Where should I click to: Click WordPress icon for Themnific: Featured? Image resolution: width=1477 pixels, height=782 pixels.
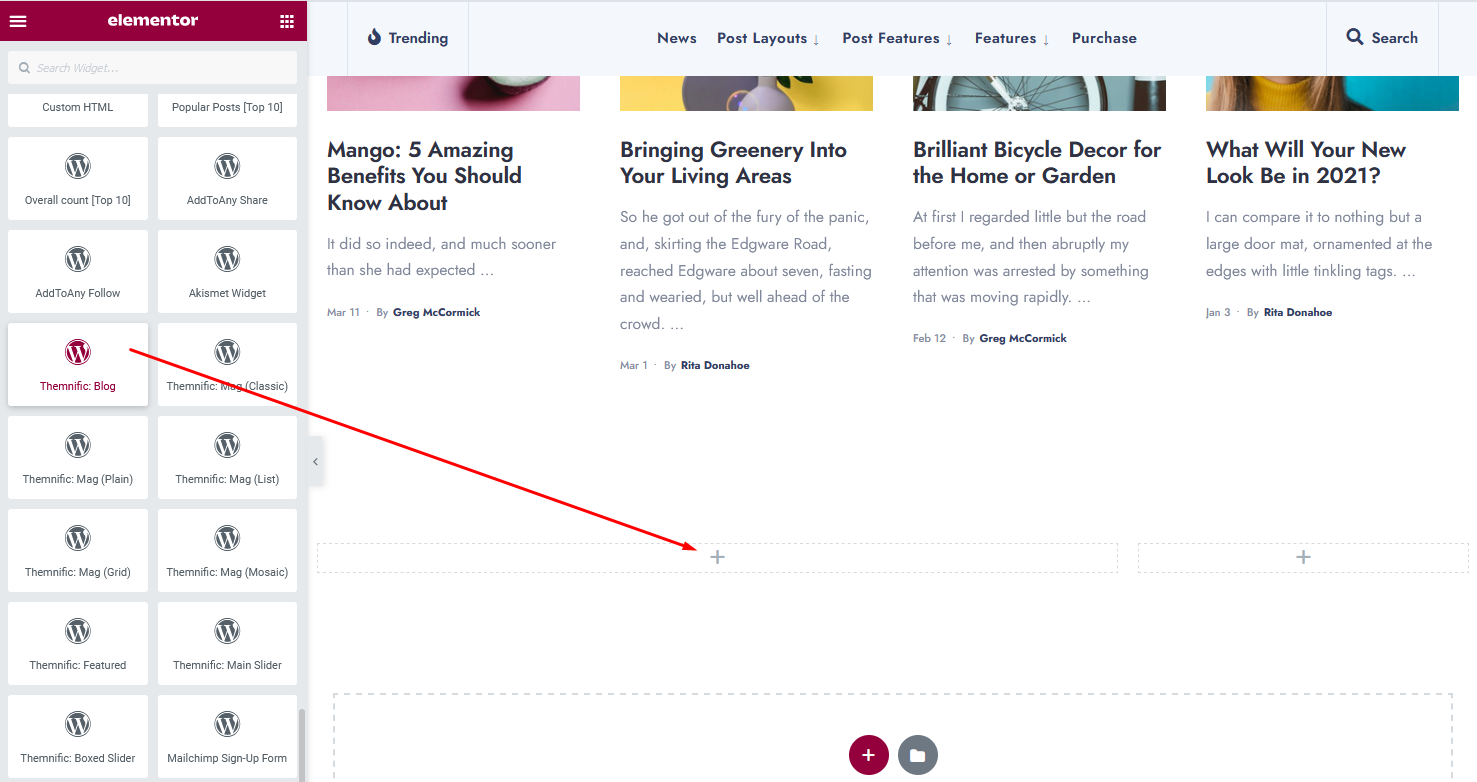click(78, 631)
